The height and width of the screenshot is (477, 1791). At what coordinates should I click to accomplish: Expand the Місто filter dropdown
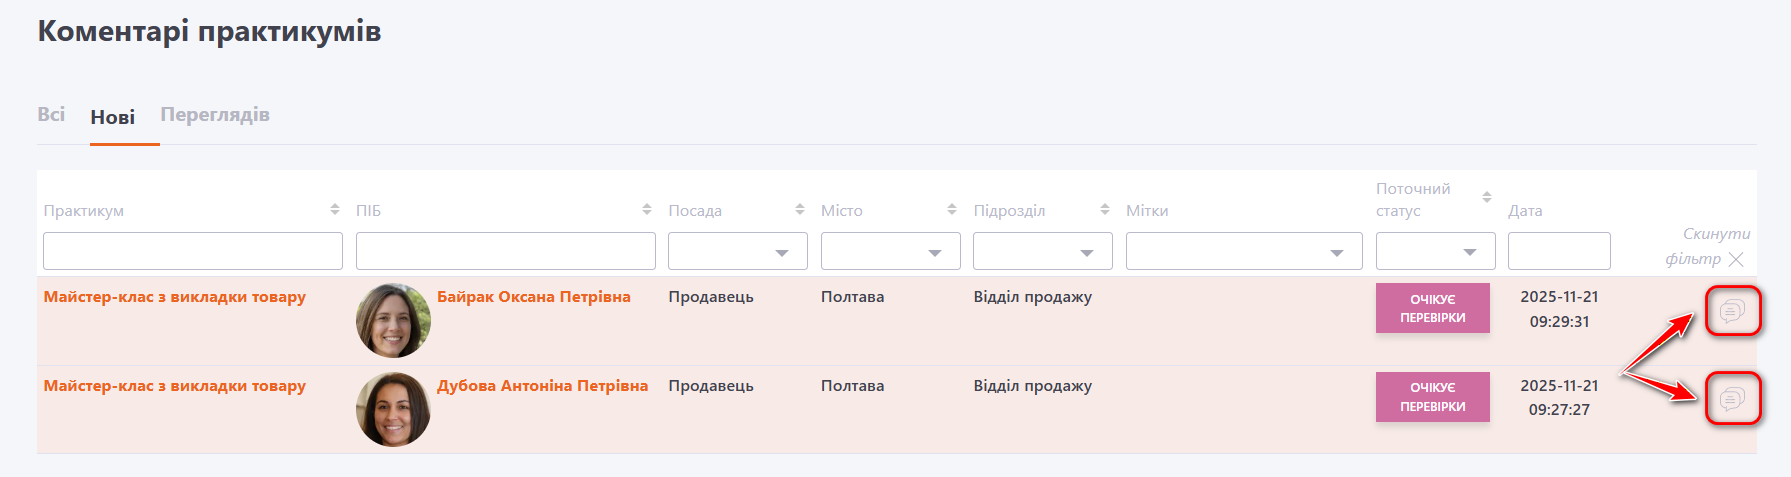[890, 252]
